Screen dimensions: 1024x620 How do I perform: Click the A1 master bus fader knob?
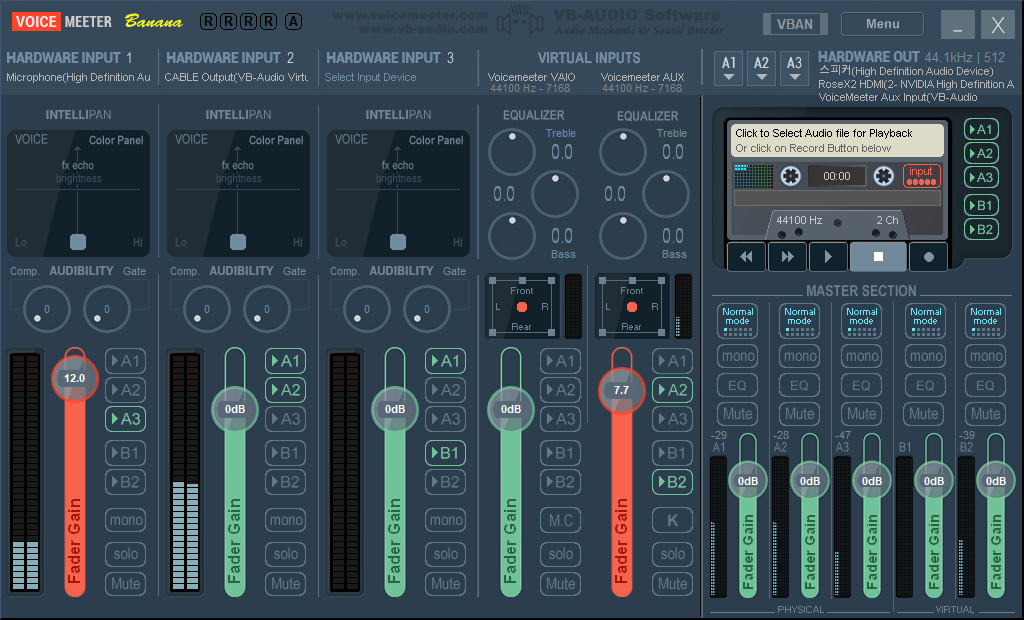[748, 481]
